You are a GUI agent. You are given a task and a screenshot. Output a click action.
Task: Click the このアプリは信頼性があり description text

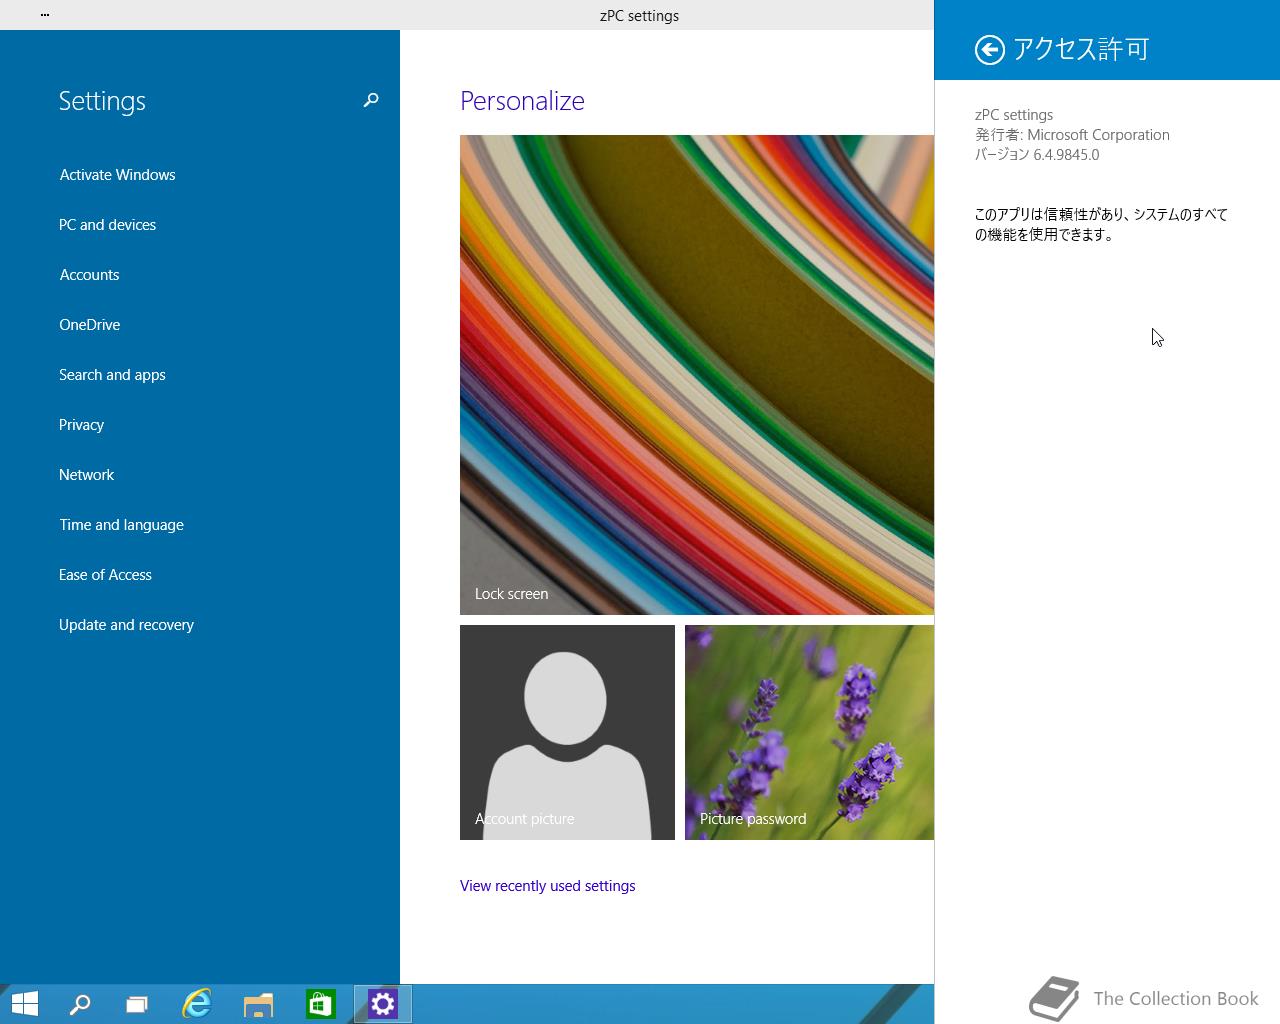tap(1101, 225)
